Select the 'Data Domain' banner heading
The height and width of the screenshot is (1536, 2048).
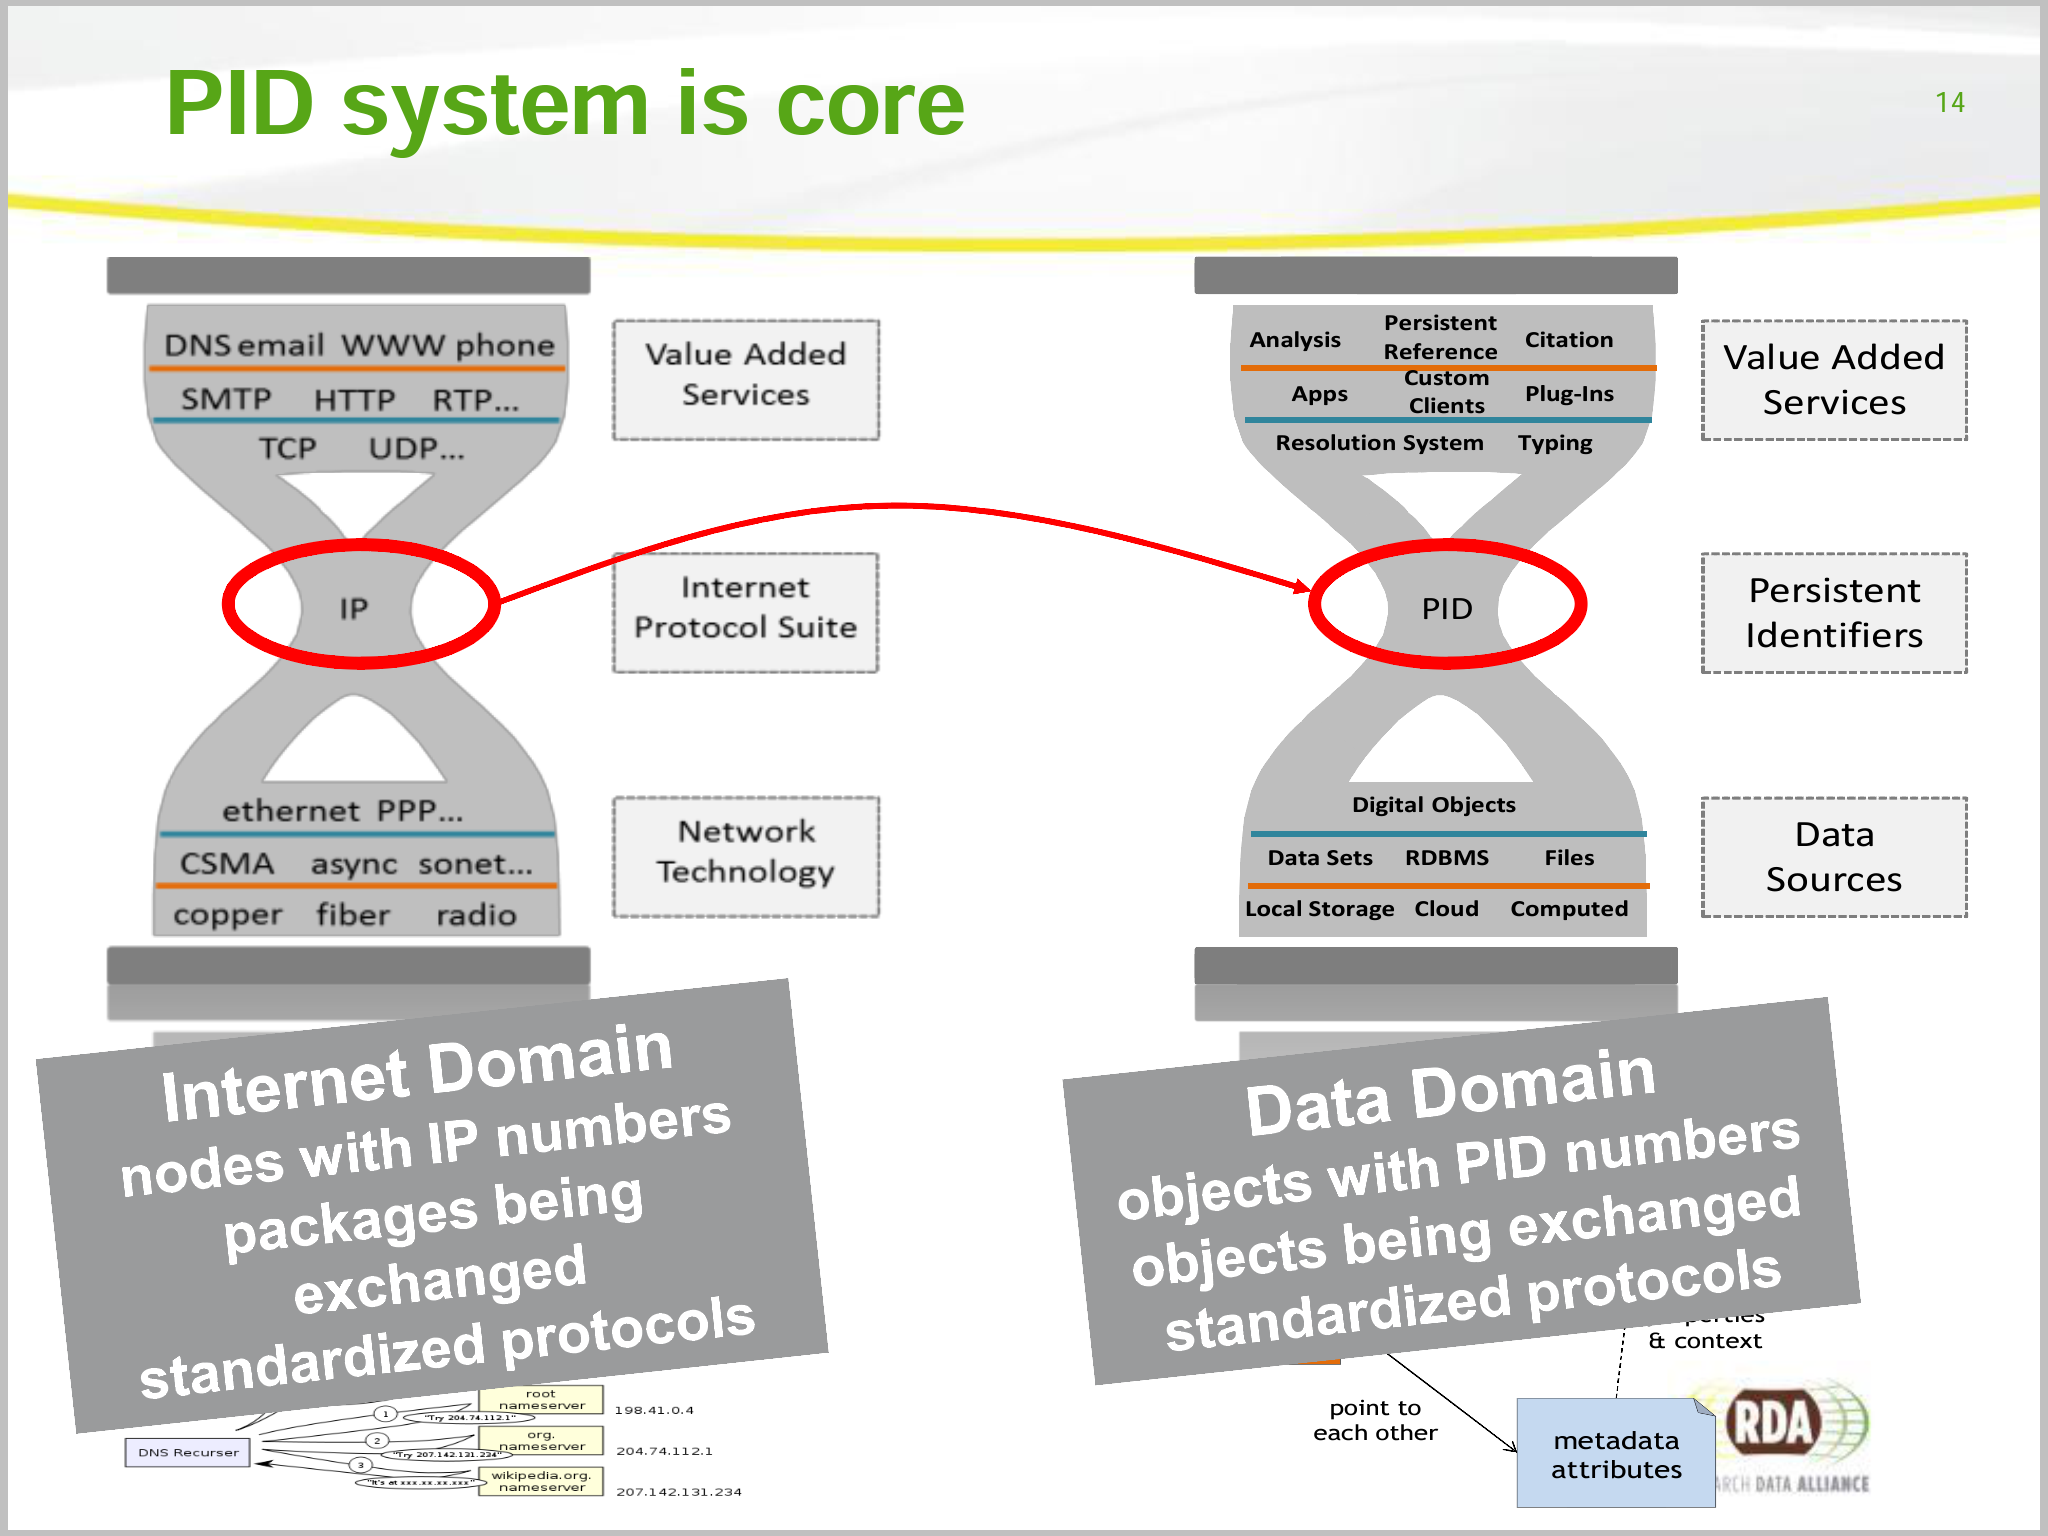(x=1450, y=1091)
